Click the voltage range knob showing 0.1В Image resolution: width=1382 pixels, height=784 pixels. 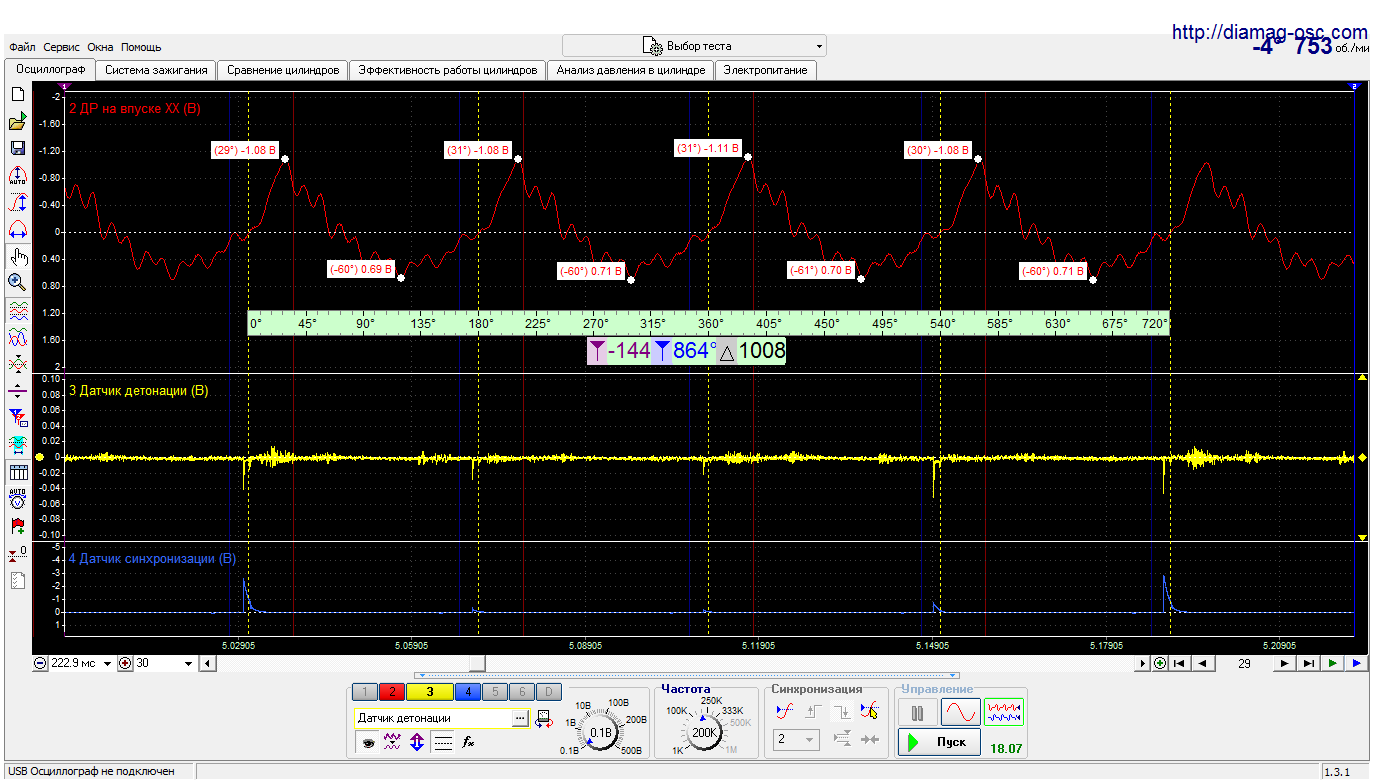[x=601, y=732]
